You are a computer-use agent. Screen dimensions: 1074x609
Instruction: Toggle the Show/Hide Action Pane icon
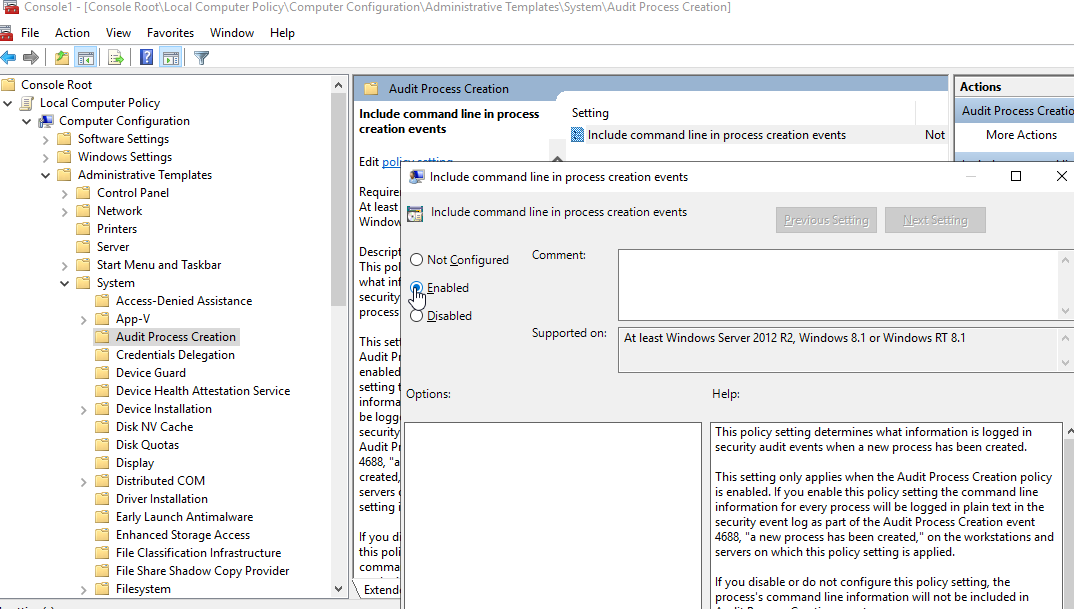(x=170, y=58)
